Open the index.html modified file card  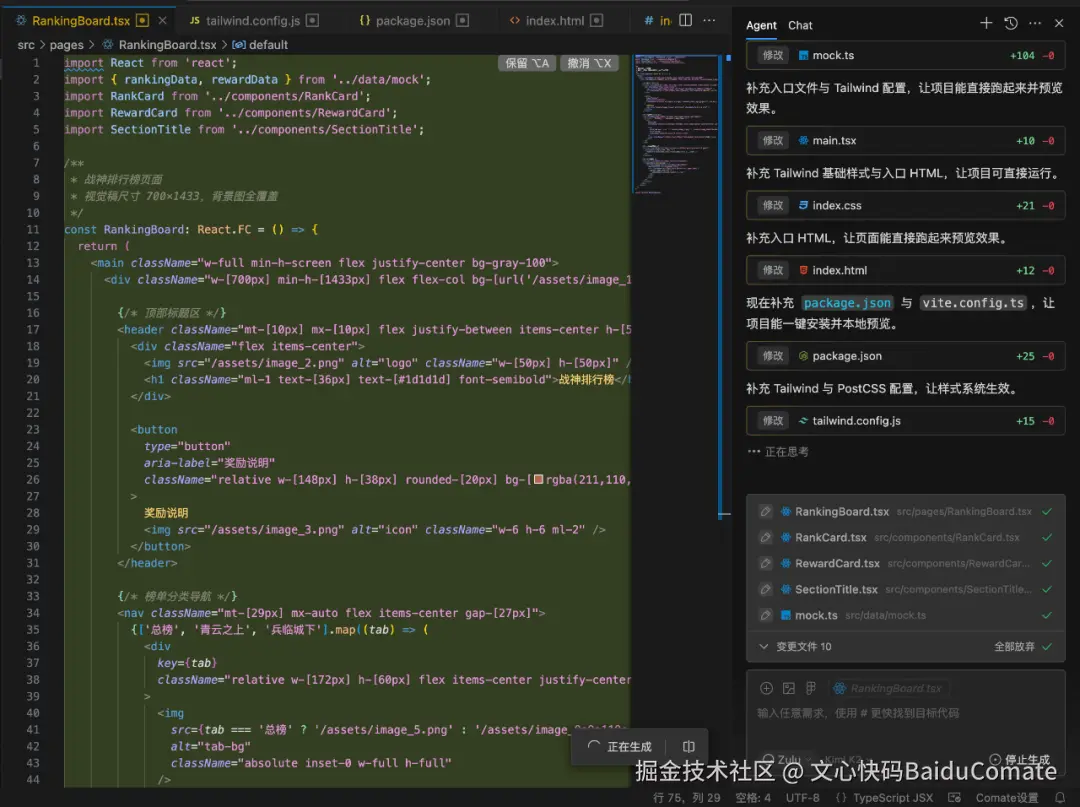906,270
